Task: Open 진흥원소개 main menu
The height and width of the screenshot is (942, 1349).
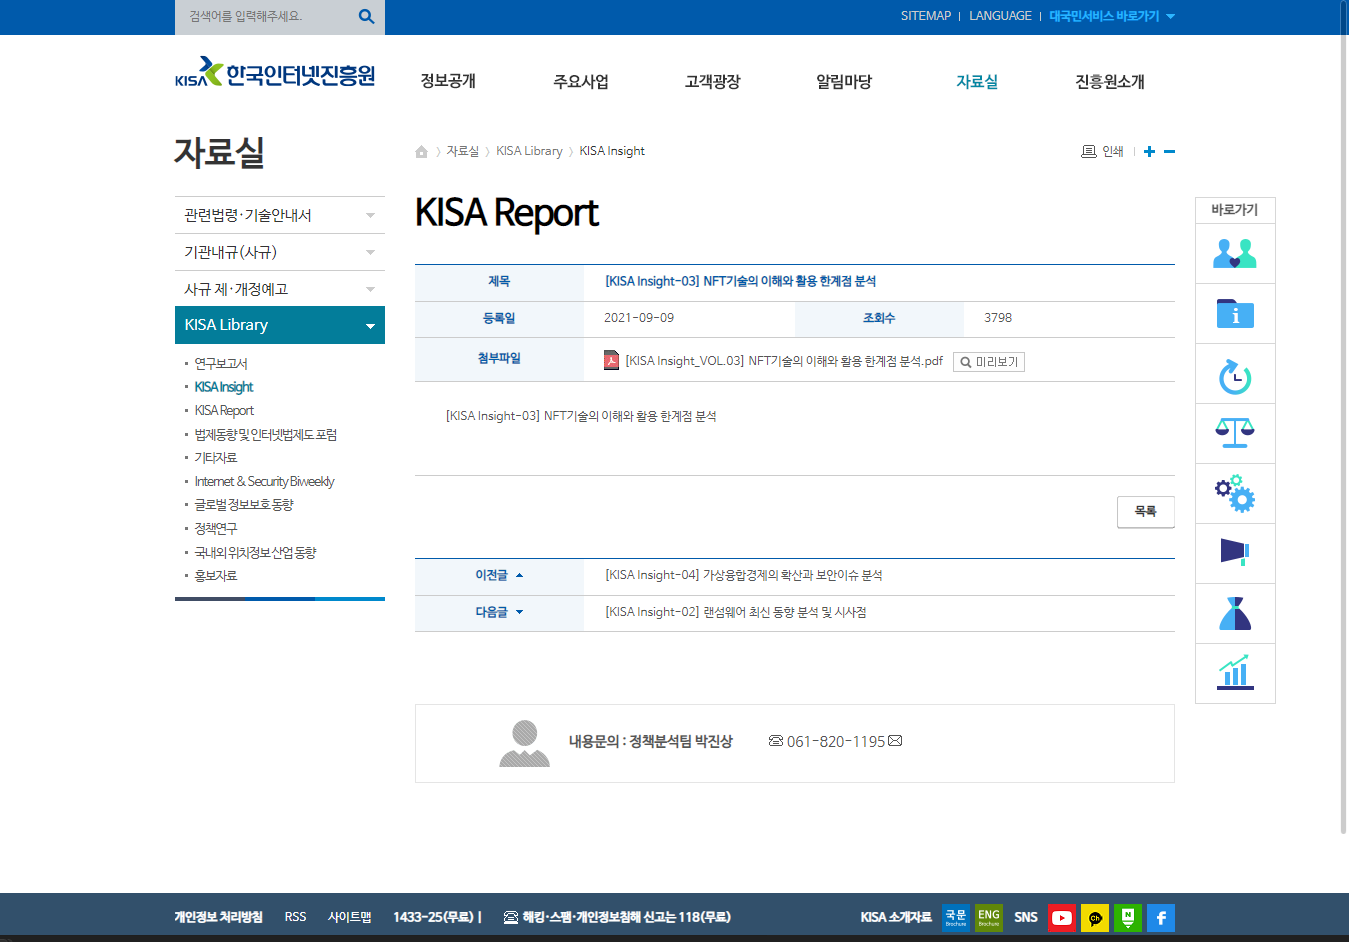Action: (1110, 81)
